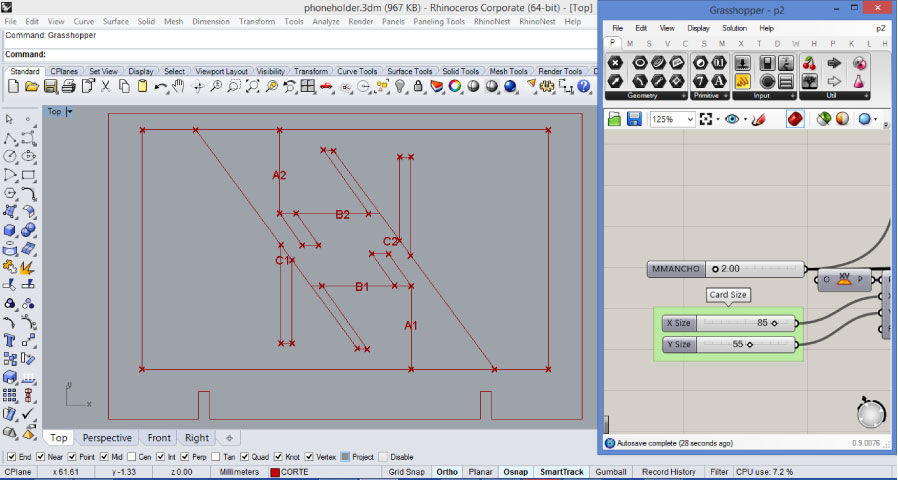Click the Filter status bar button

click(x=719, y=472)
